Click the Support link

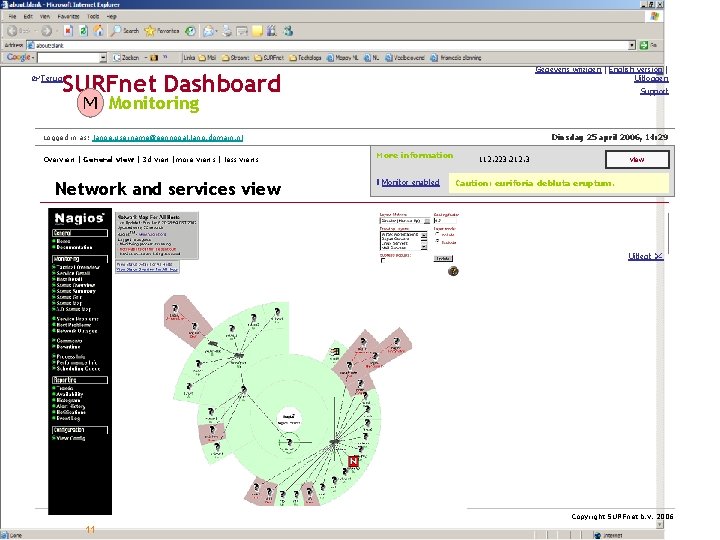point(654,91)
